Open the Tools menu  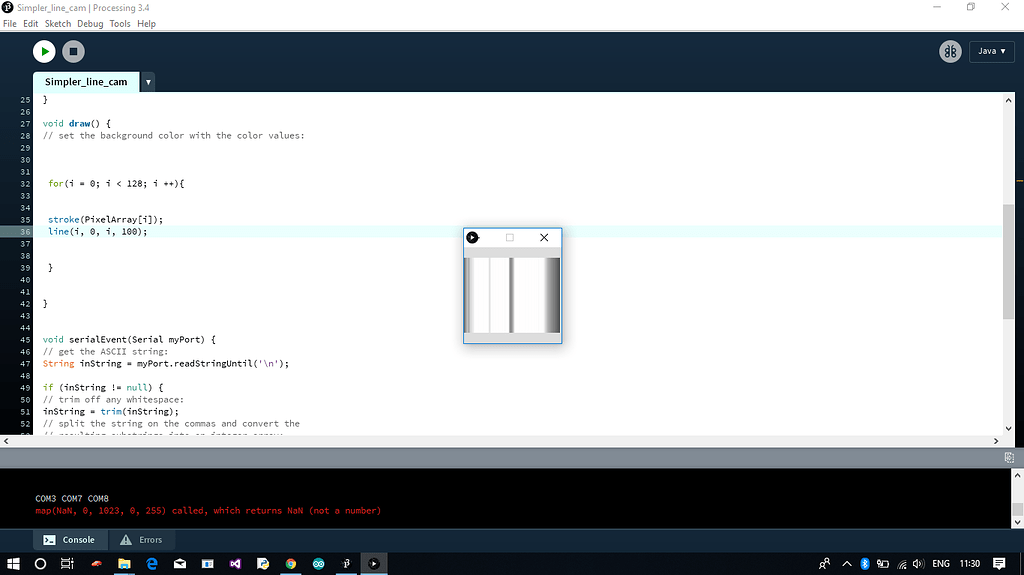[x=120, y=24]
